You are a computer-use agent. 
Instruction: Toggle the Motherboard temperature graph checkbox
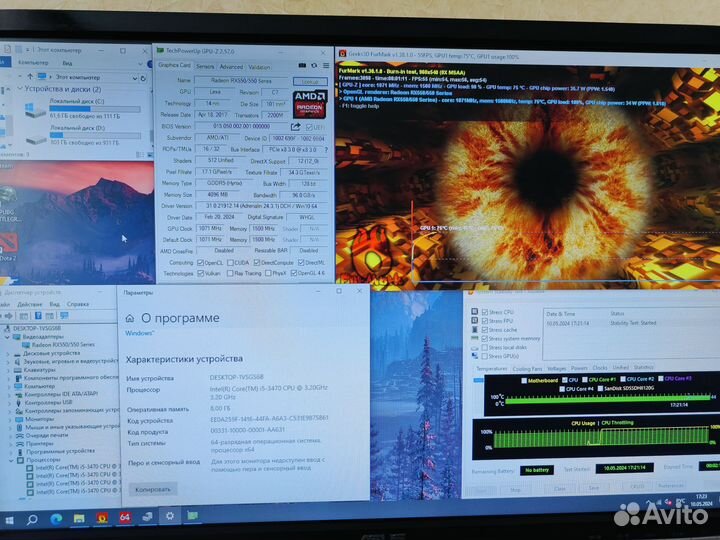(x=524, y=380)
